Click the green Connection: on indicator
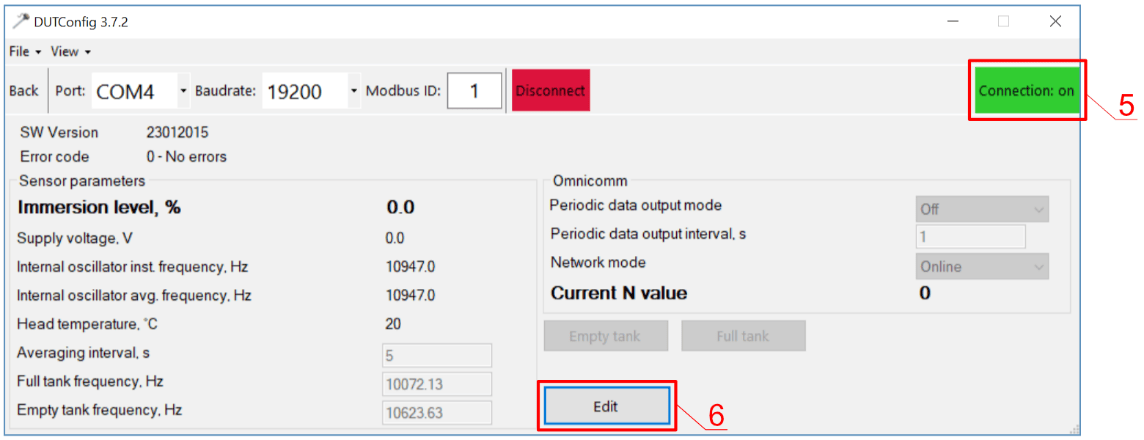 [x=1026, y=91]
